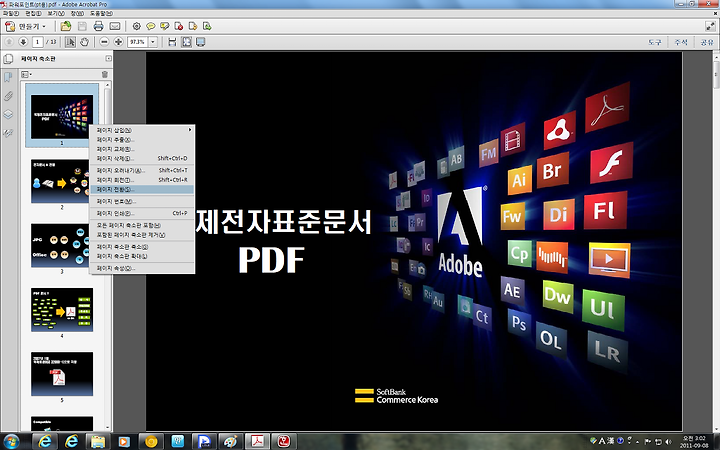Click the delete page icon with red mark
The image size is (720, 450).
click(x=179, y=26)
